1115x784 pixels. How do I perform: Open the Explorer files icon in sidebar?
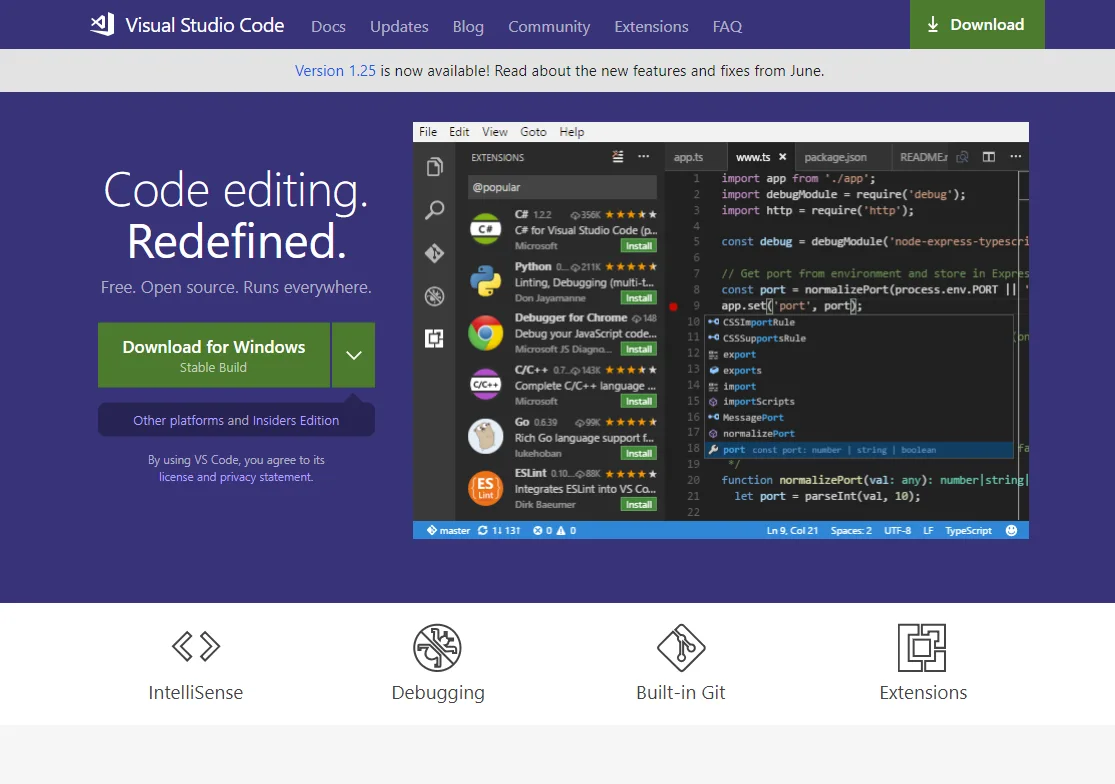click(x=434, y=167)
